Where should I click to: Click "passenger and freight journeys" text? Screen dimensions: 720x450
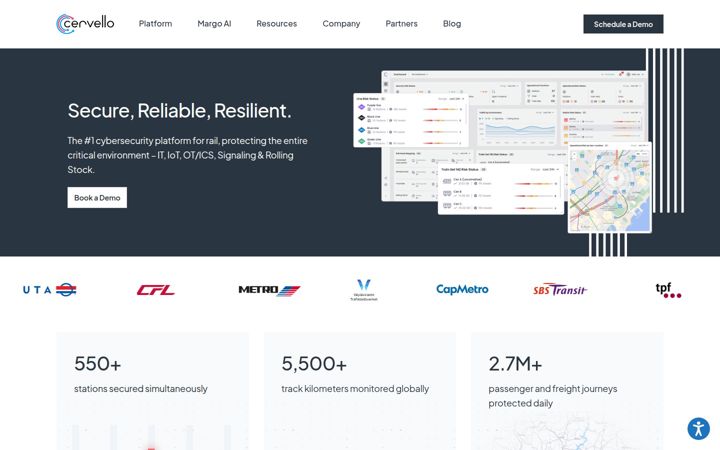coord(553,388)
